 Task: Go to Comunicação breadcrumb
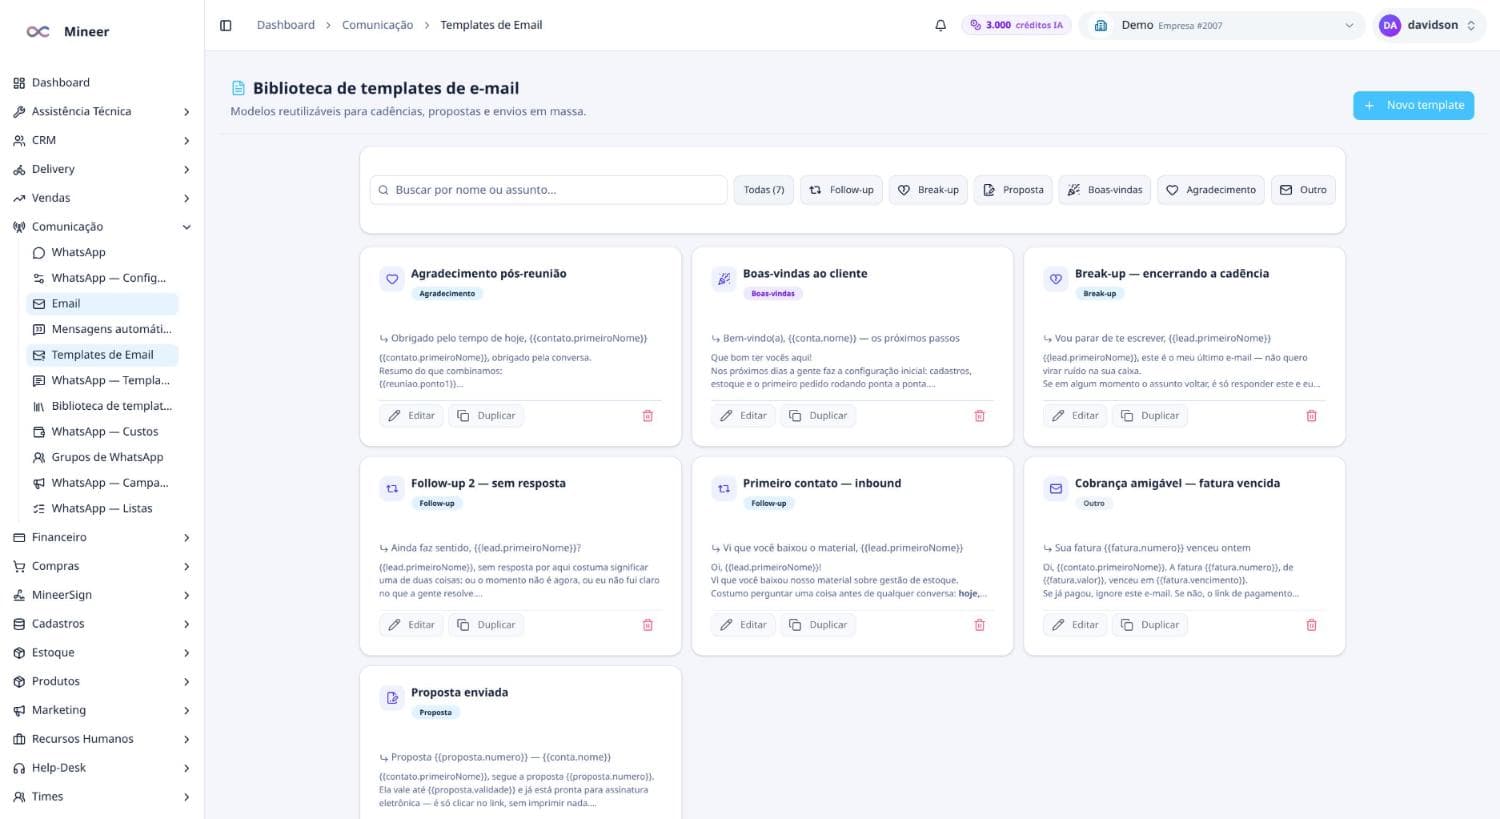(x=377, y=25)
